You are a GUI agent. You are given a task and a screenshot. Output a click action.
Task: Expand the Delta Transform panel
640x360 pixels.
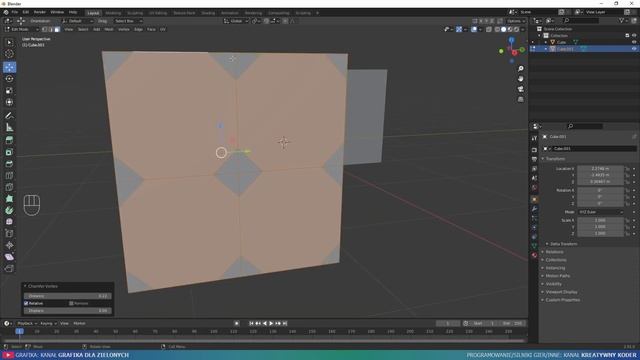tap(563, 244)
